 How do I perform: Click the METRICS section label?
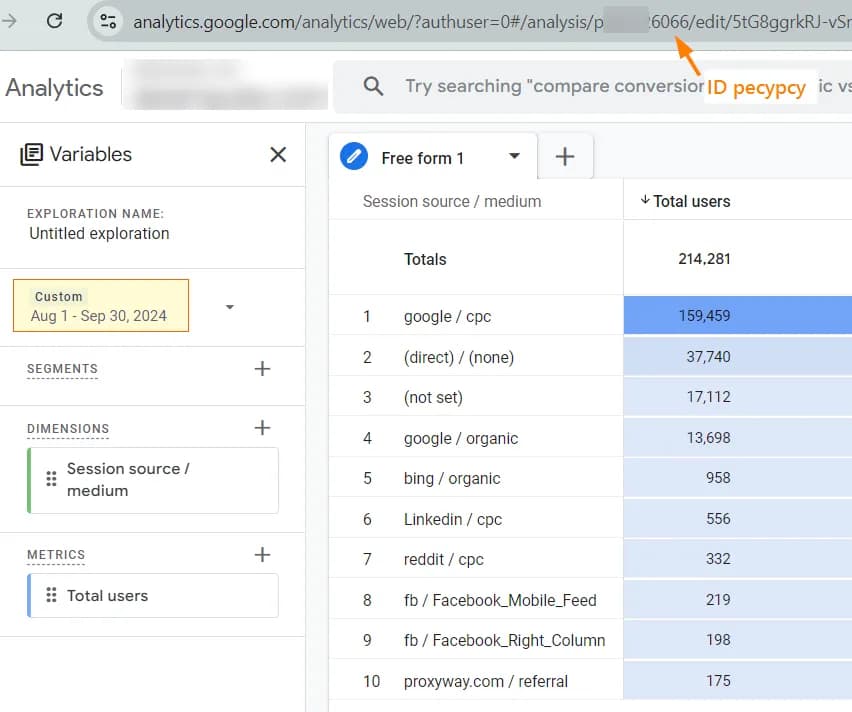coord(56,555)
